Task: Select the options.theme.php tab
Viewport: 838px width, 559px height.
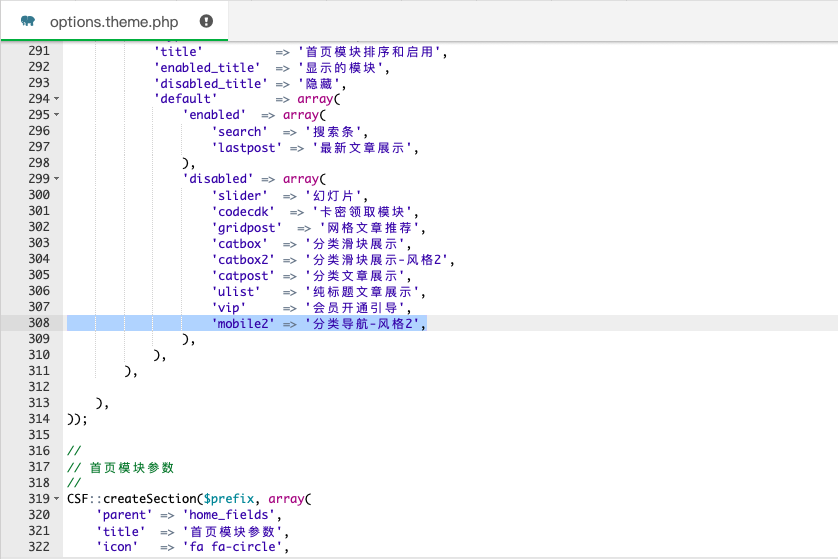Action: (x=113, y=21)
